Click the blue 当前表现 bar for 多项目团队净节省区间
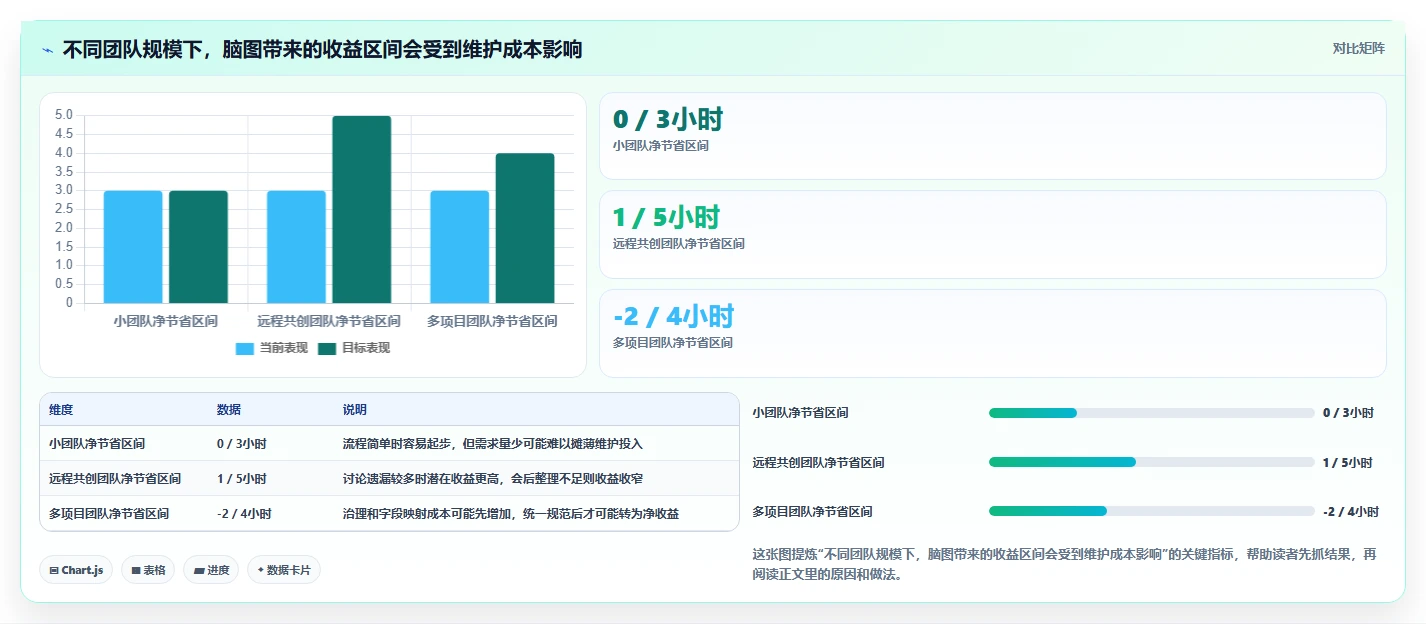The width and height of the screenshot is (1426, 624). tap(459, 247)
